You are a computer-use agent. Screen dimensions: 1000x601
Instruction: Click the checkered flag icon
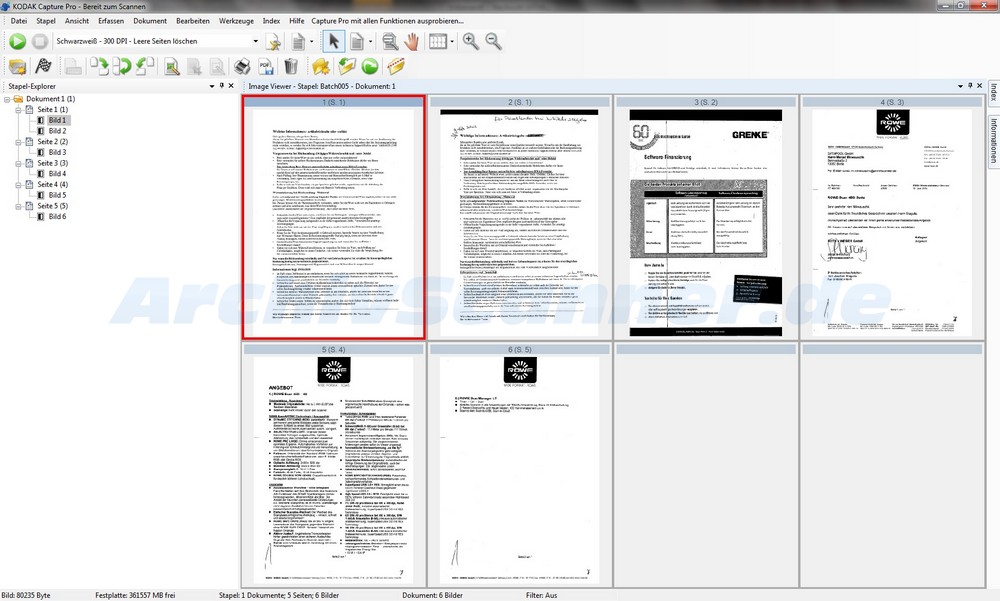click(x=43, y=67)
